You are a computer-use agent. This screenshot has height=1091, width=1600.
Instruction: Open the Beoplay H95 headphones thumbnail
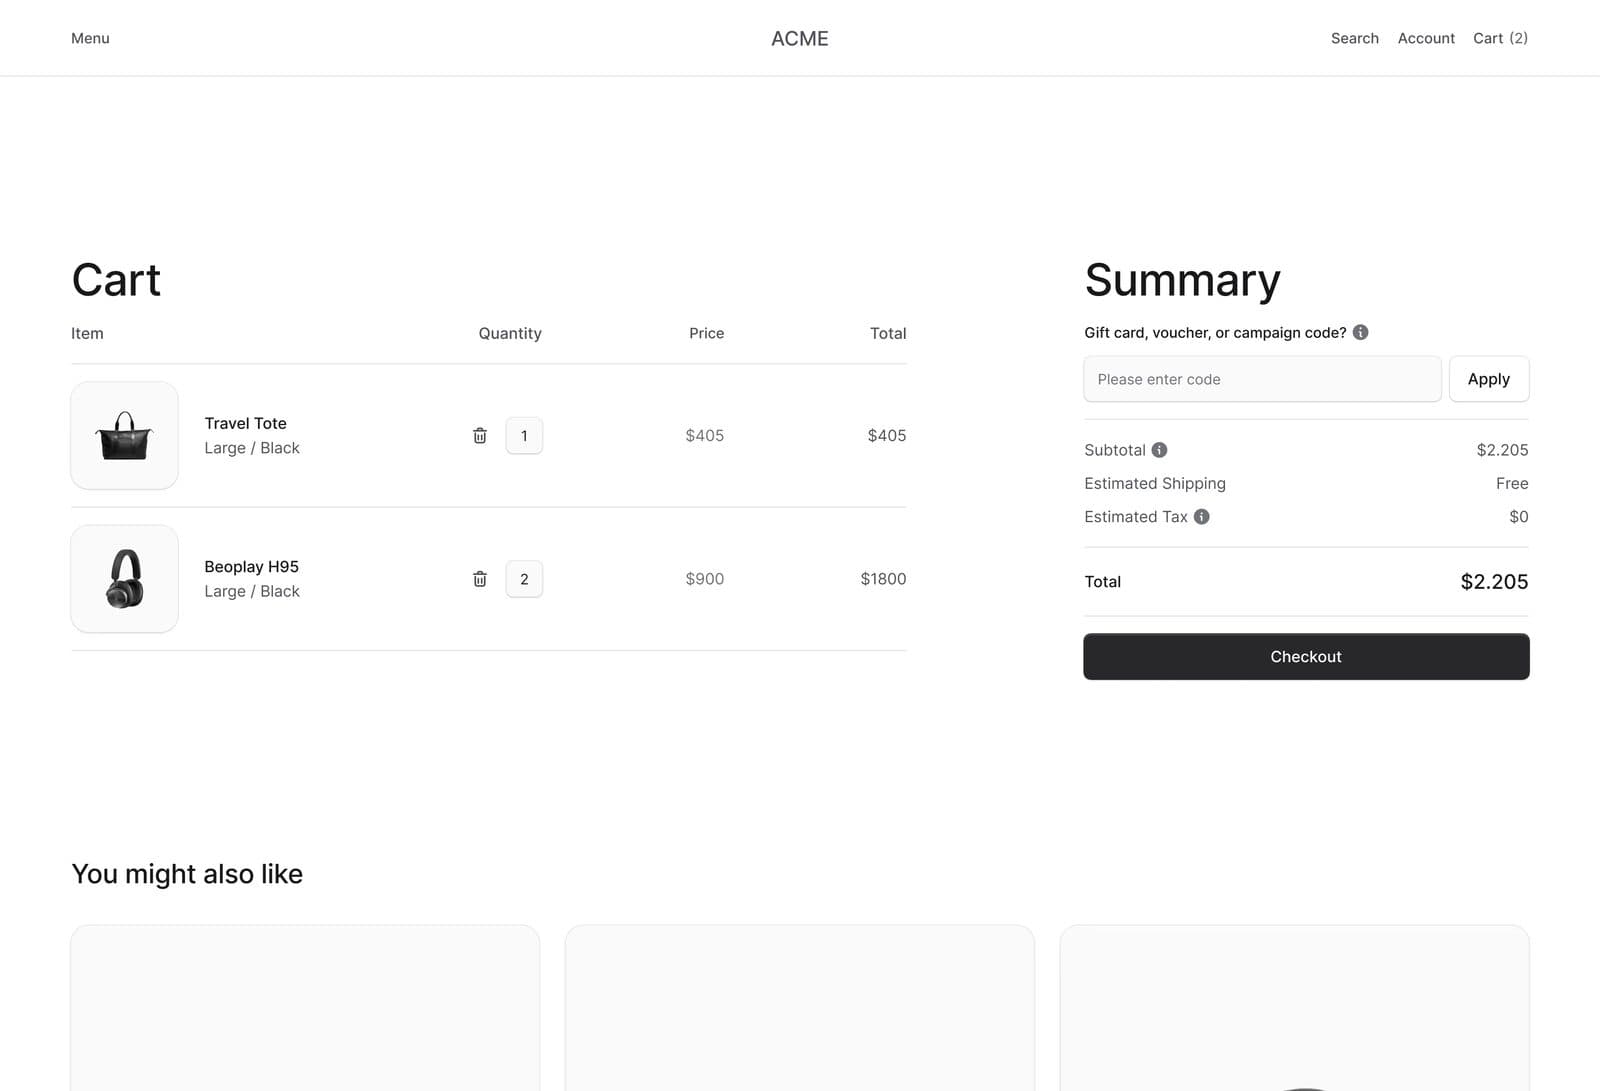pos(125,579)
